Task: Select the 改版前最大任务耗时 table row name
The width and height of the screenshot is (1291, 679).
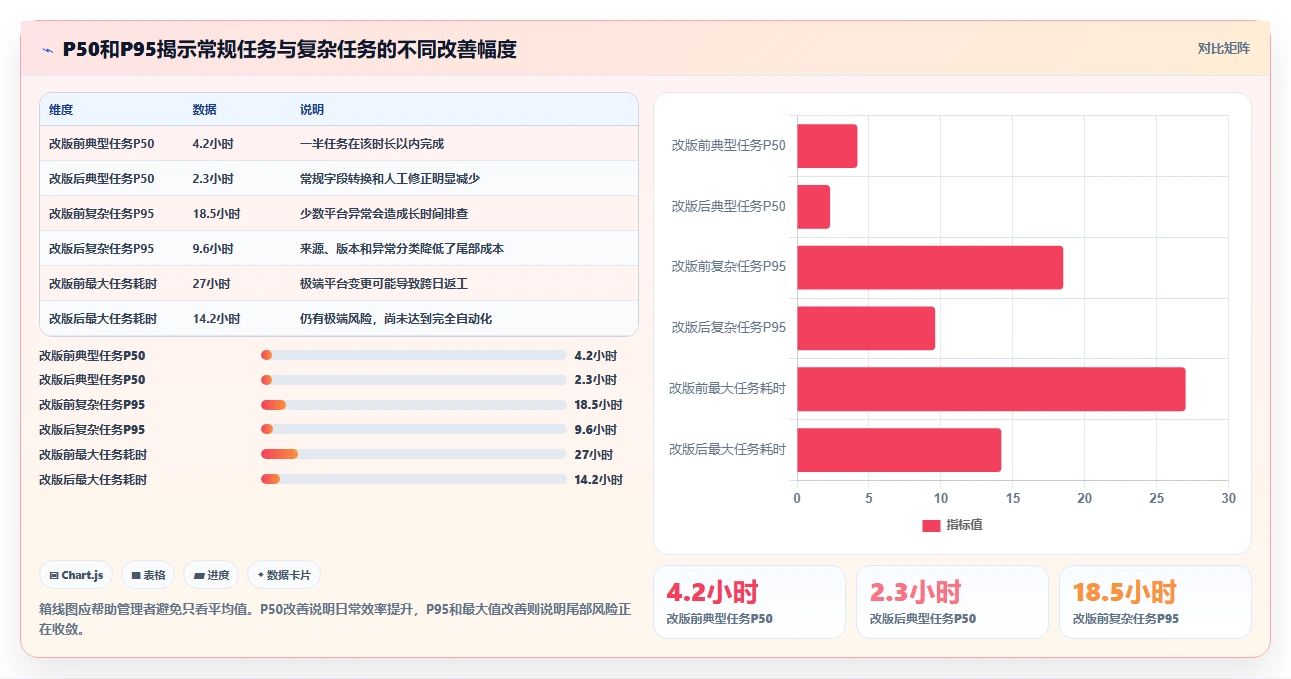Action: click(x=103, y=284)
